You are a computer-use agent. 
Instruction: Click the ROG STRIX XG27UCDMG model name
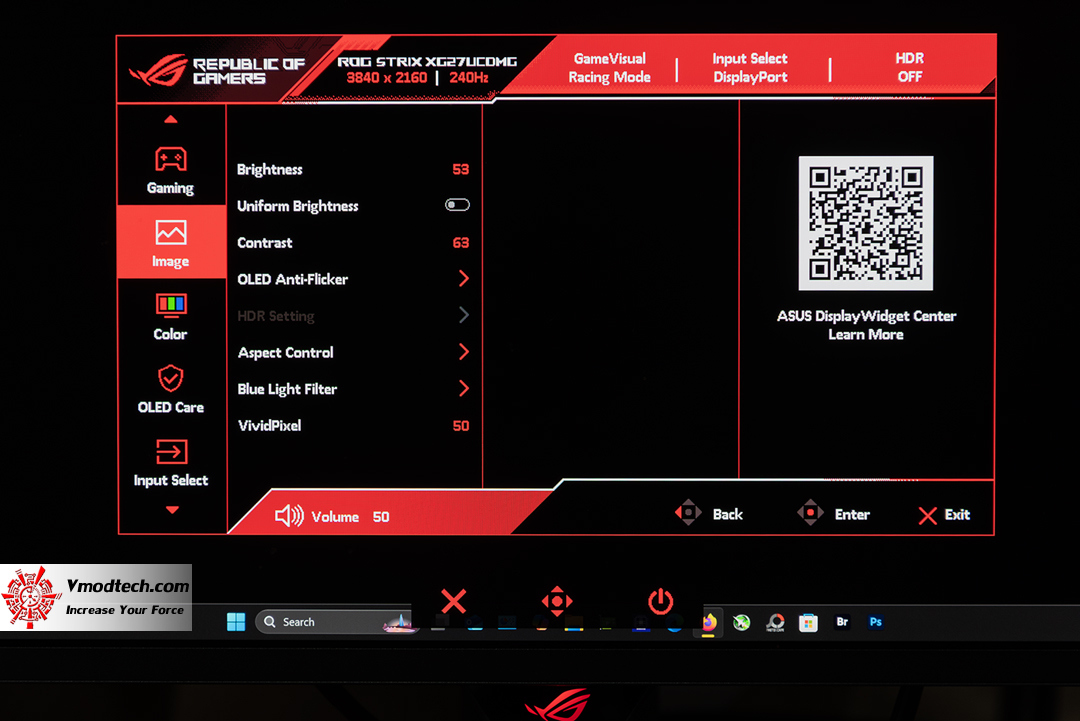point(427,61)
